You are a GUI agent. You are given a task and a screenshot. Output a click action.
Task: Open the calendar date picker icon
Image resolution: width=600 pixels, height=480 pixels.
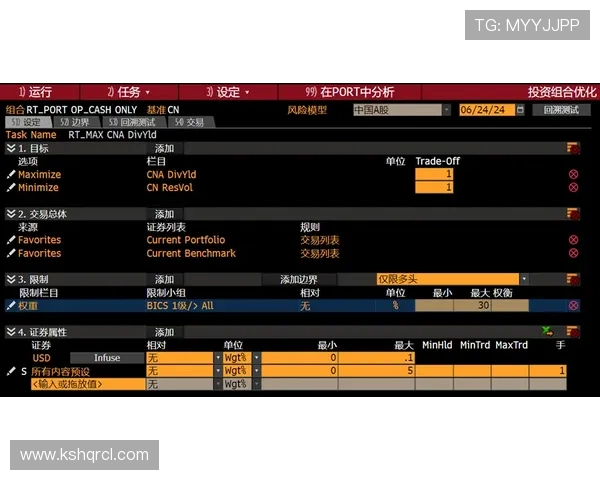click(x=520, y=110)
